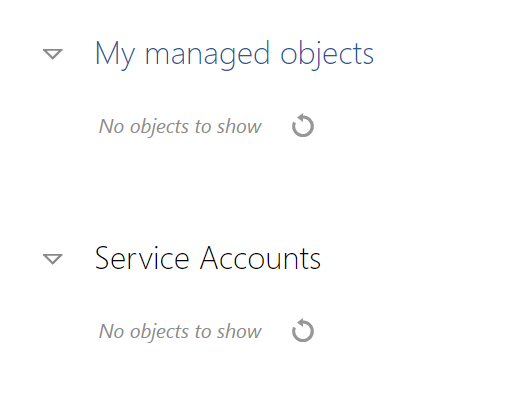524x410 pixels.
Task: Click the italic empty-state text in Service Accounts
Action: tap(180, 331)
